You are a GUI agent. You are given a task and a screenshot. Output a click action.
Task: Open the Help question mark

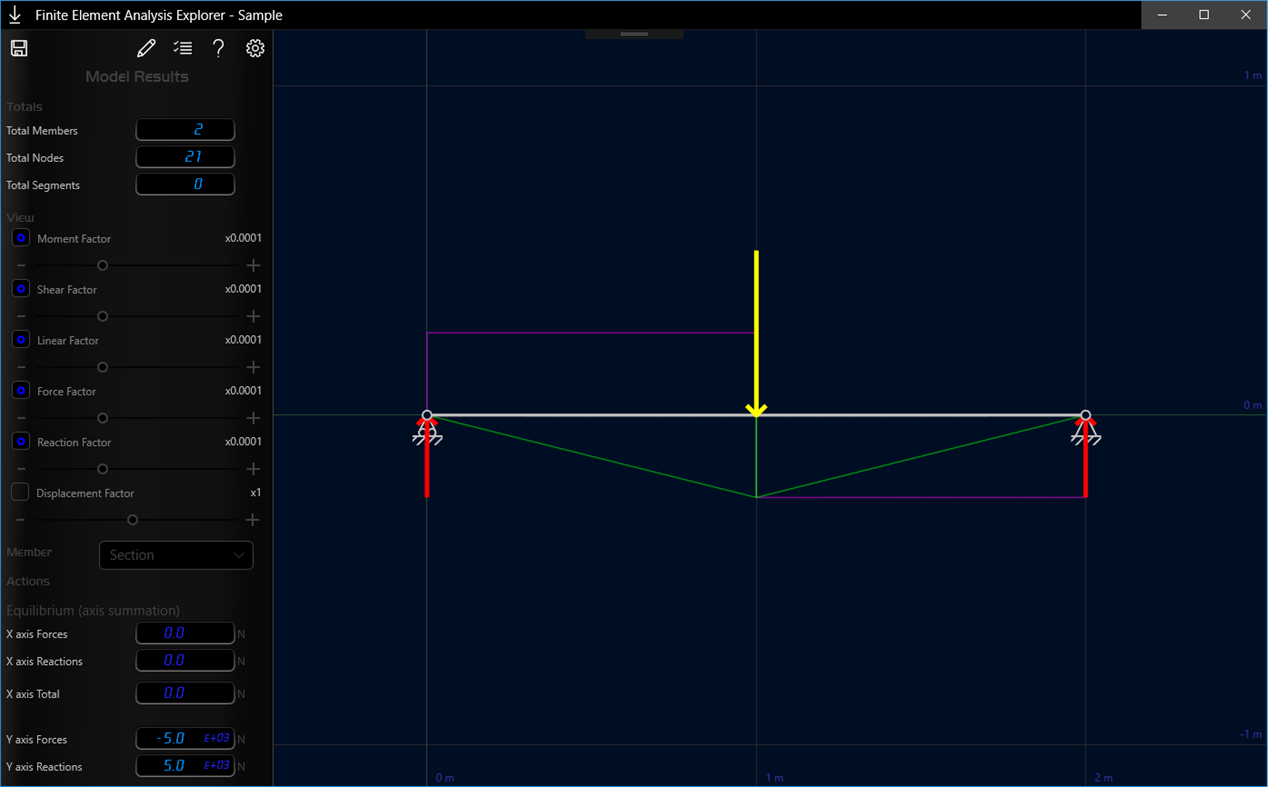(x=218, y=47)
